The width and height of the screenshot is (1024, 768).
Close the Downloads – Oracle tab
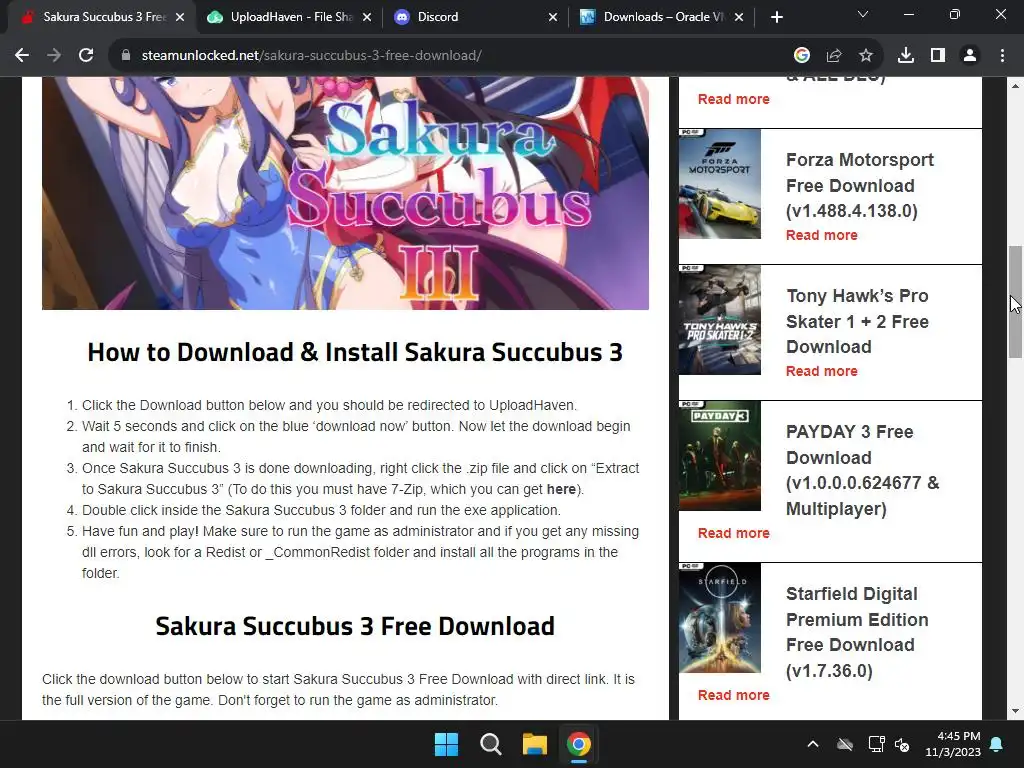(739, 17)
